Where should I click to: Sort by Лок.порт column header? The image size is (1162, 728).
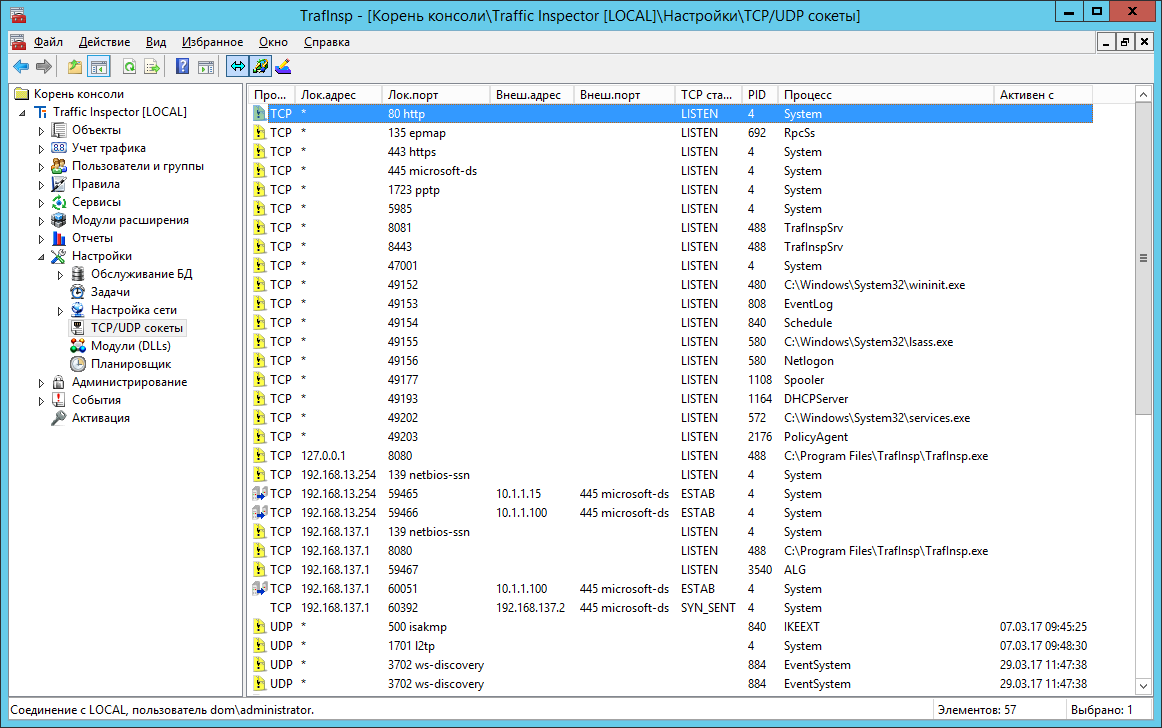click(x=436, y=95)
